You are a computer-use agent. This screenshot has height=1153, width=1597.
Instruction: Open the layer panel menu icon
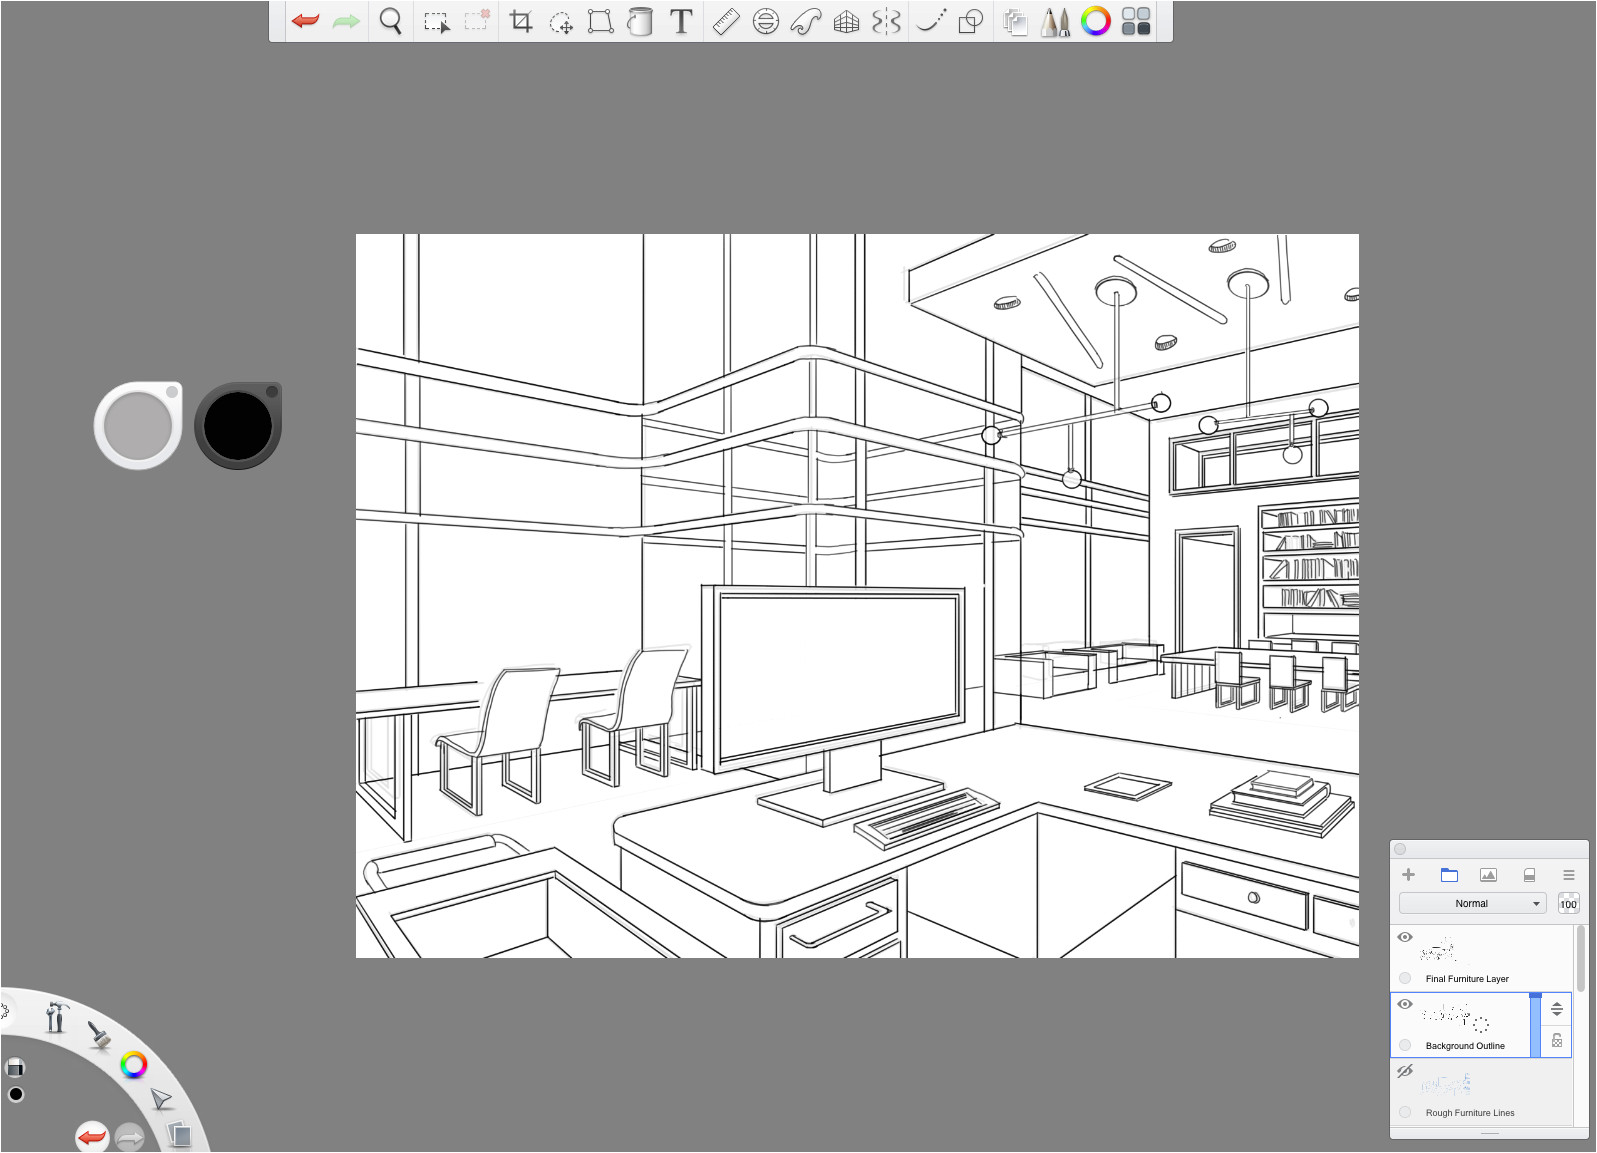pos(1568,875)
